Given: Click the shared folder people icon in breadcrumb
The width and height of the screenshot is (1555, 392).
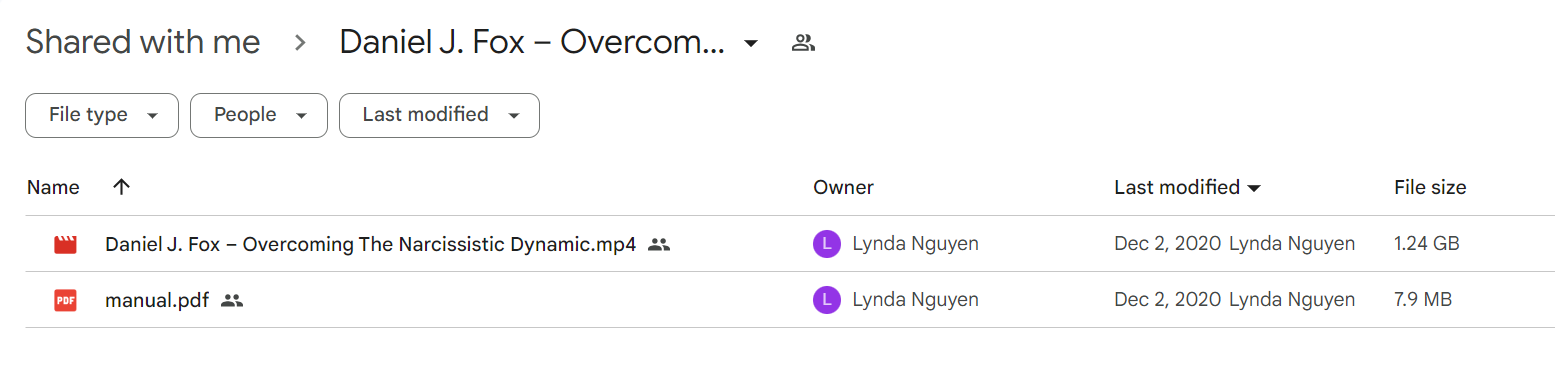Looking at the screenshot, I should click(803, 42).
